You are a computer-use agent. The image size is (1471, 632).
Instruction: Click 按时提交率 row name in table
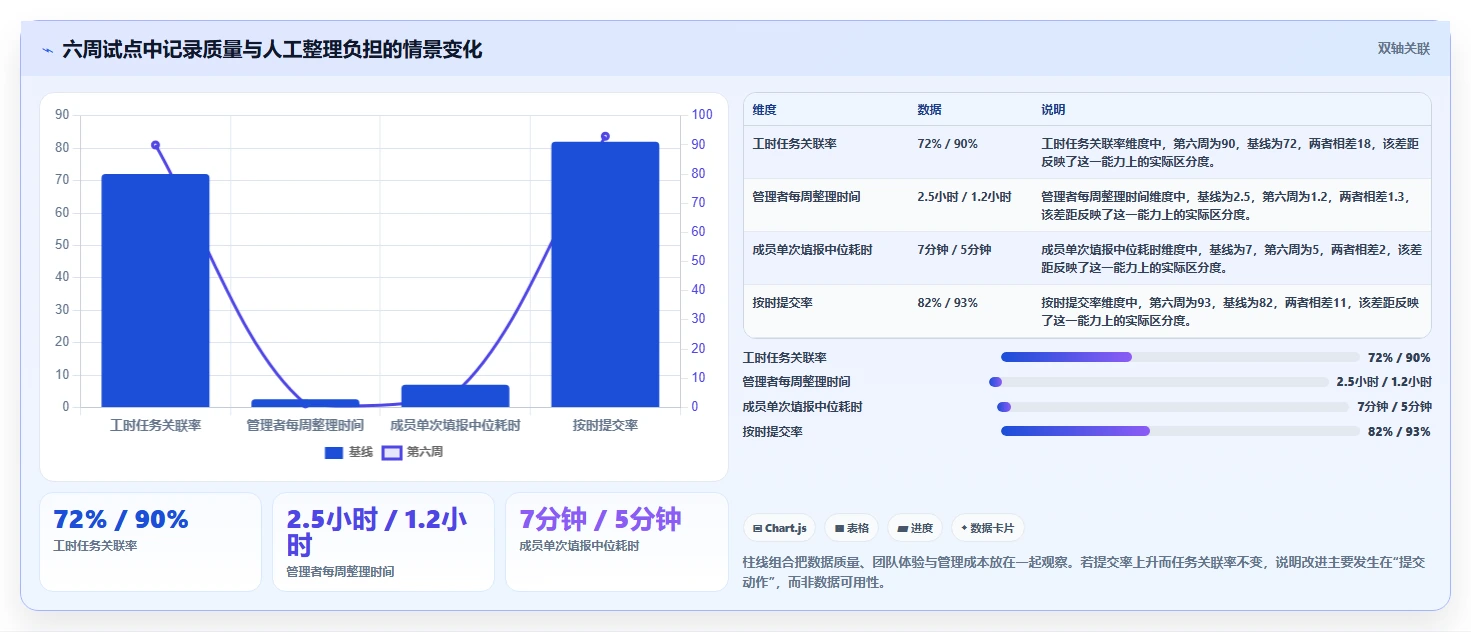(x=782, y=303)
